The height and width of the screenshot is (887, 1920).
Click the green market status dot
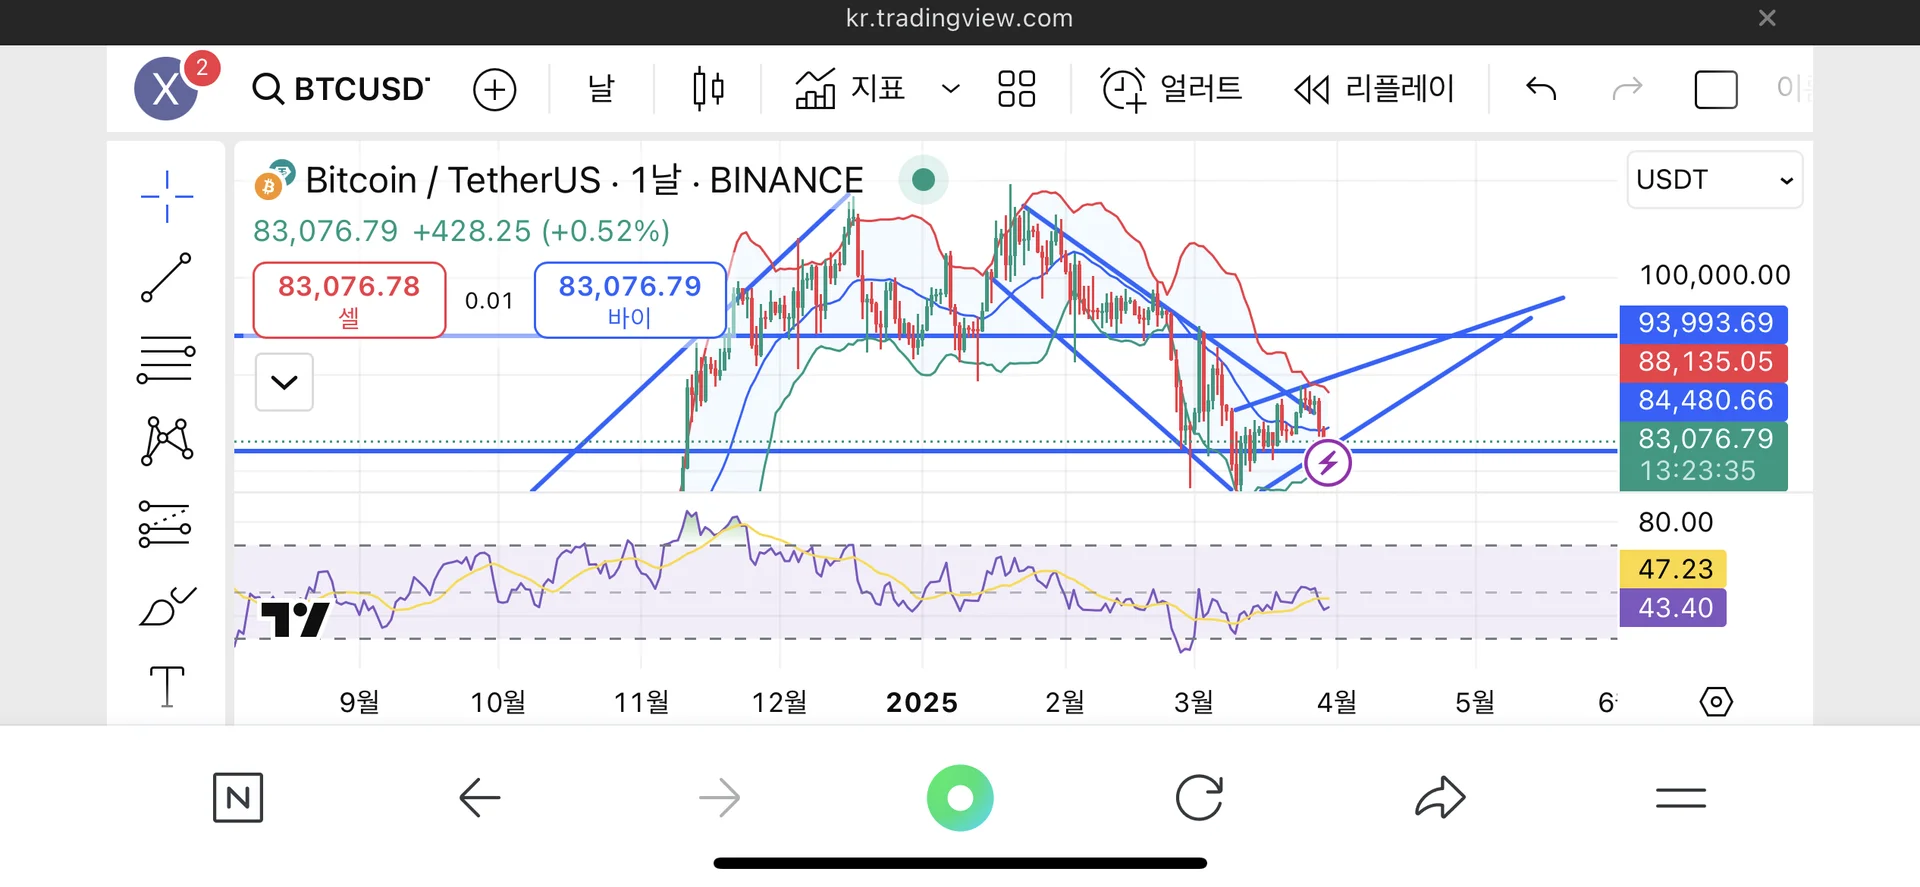click(x=923, y=180)
